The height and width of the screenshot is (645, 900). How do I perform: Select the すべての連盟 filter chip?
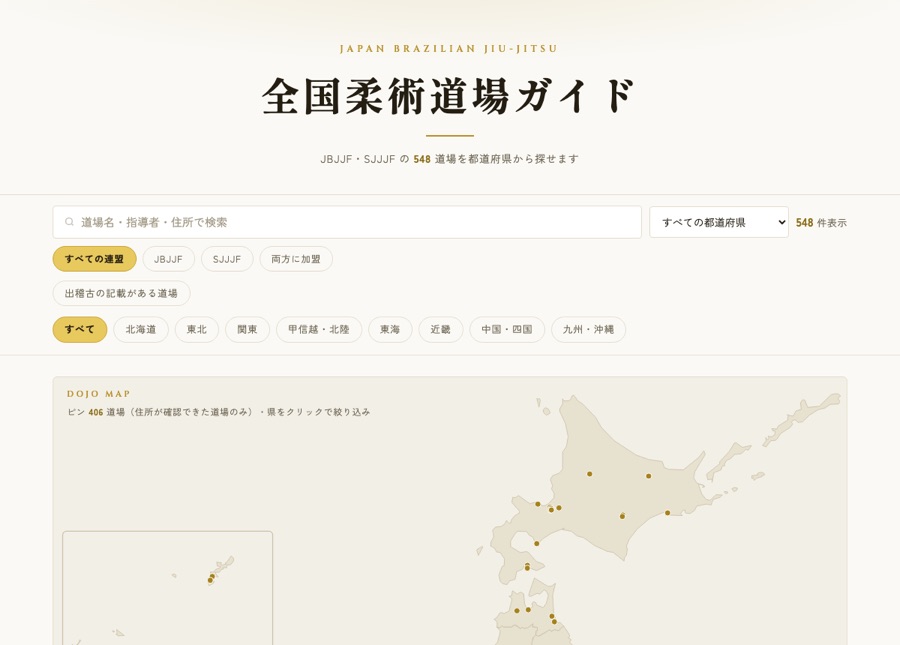94,259
